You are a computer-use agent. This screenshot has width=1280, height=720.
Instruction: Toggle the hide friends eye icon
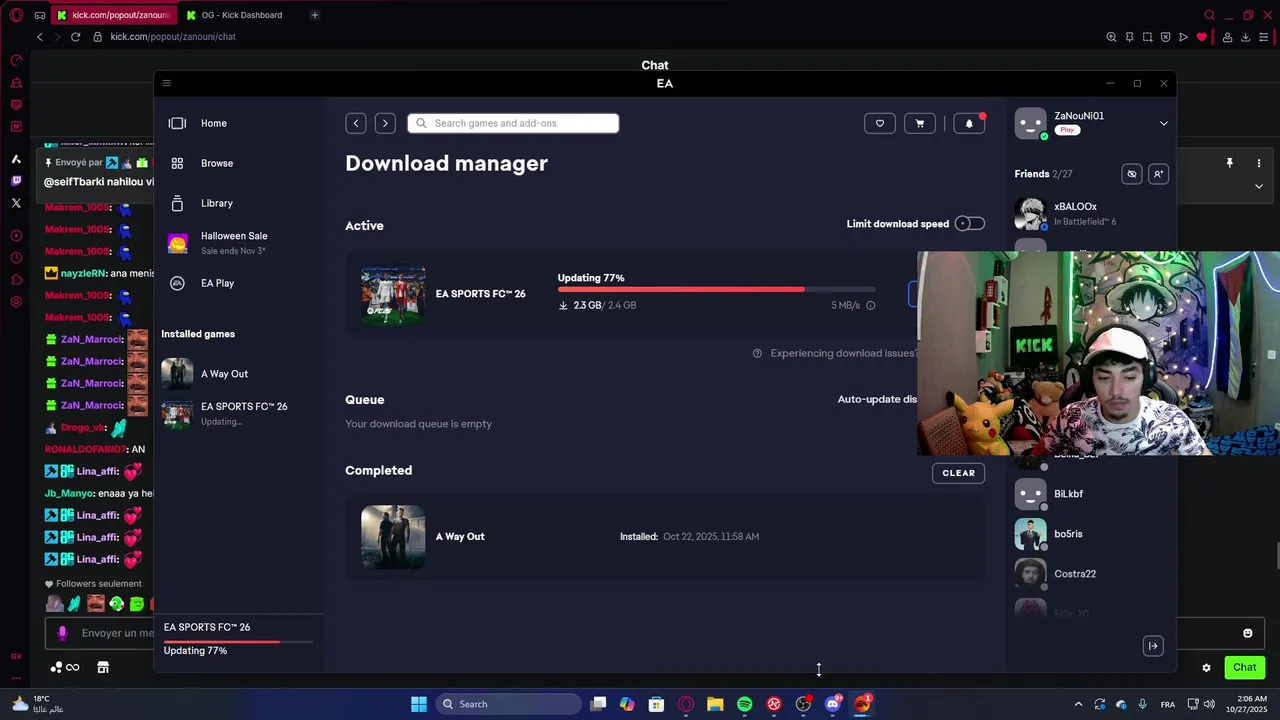coord(1132,174)
